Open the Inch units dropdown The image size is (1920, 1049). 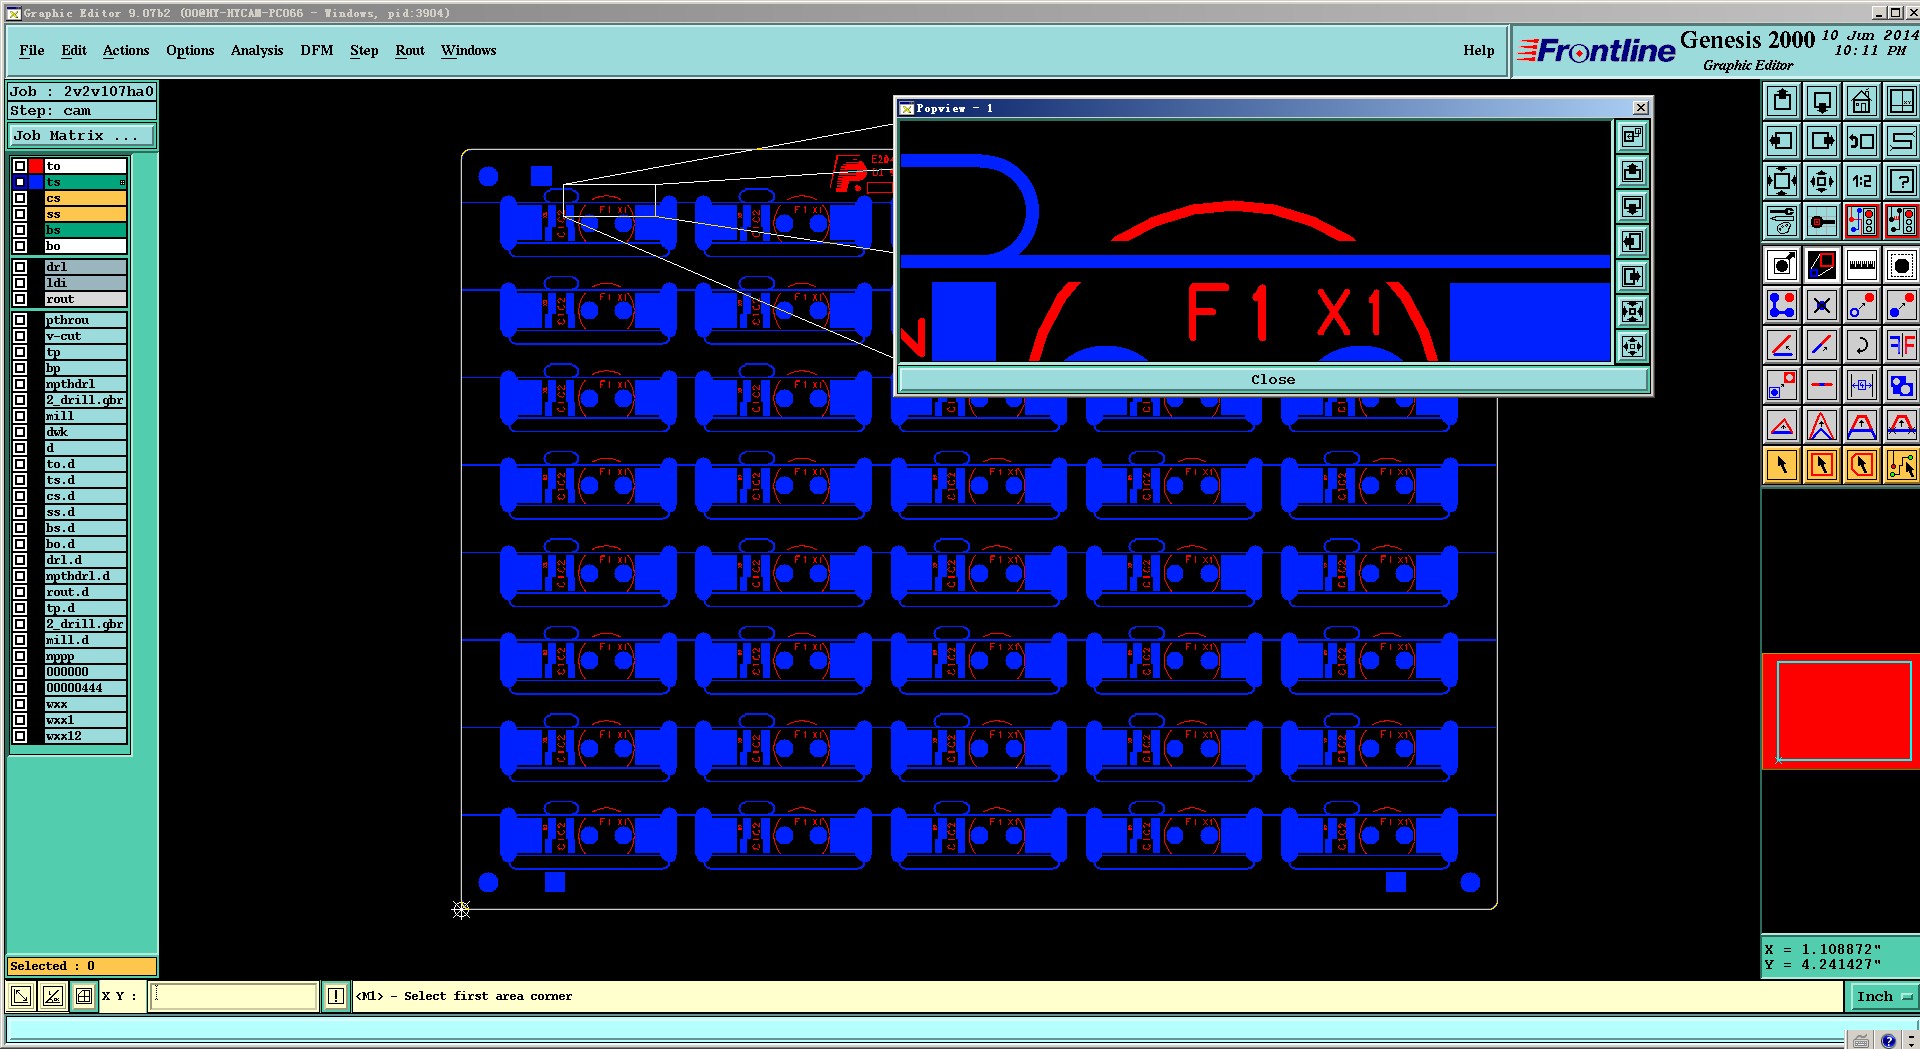1883,996
